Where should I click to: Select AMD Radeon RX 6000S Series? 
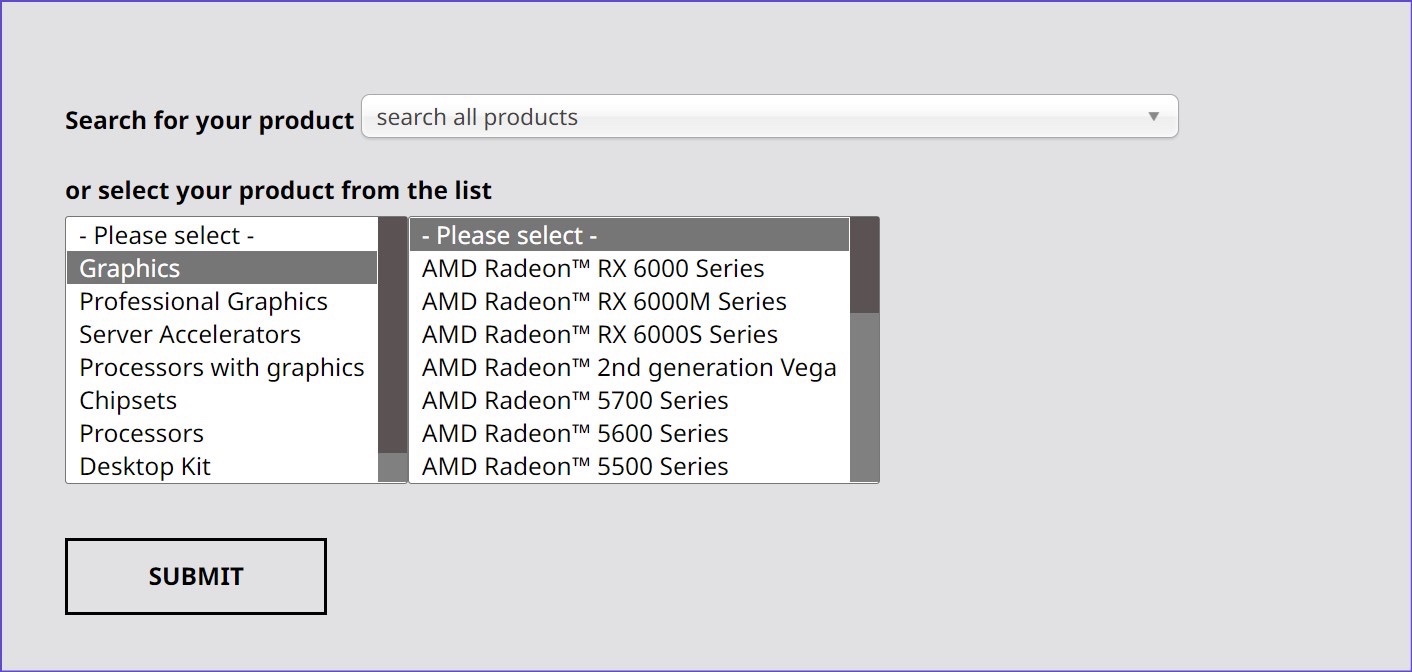coord(598,334)
